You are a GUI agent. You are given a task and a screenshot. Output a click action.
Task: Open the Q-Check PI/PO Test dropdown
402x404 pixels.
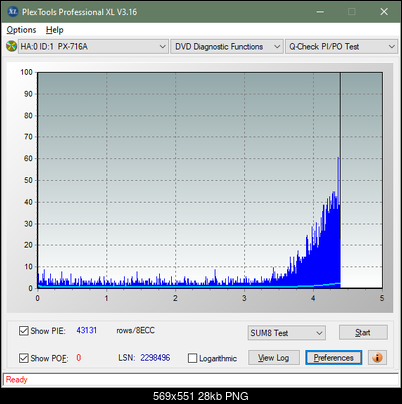341,47
